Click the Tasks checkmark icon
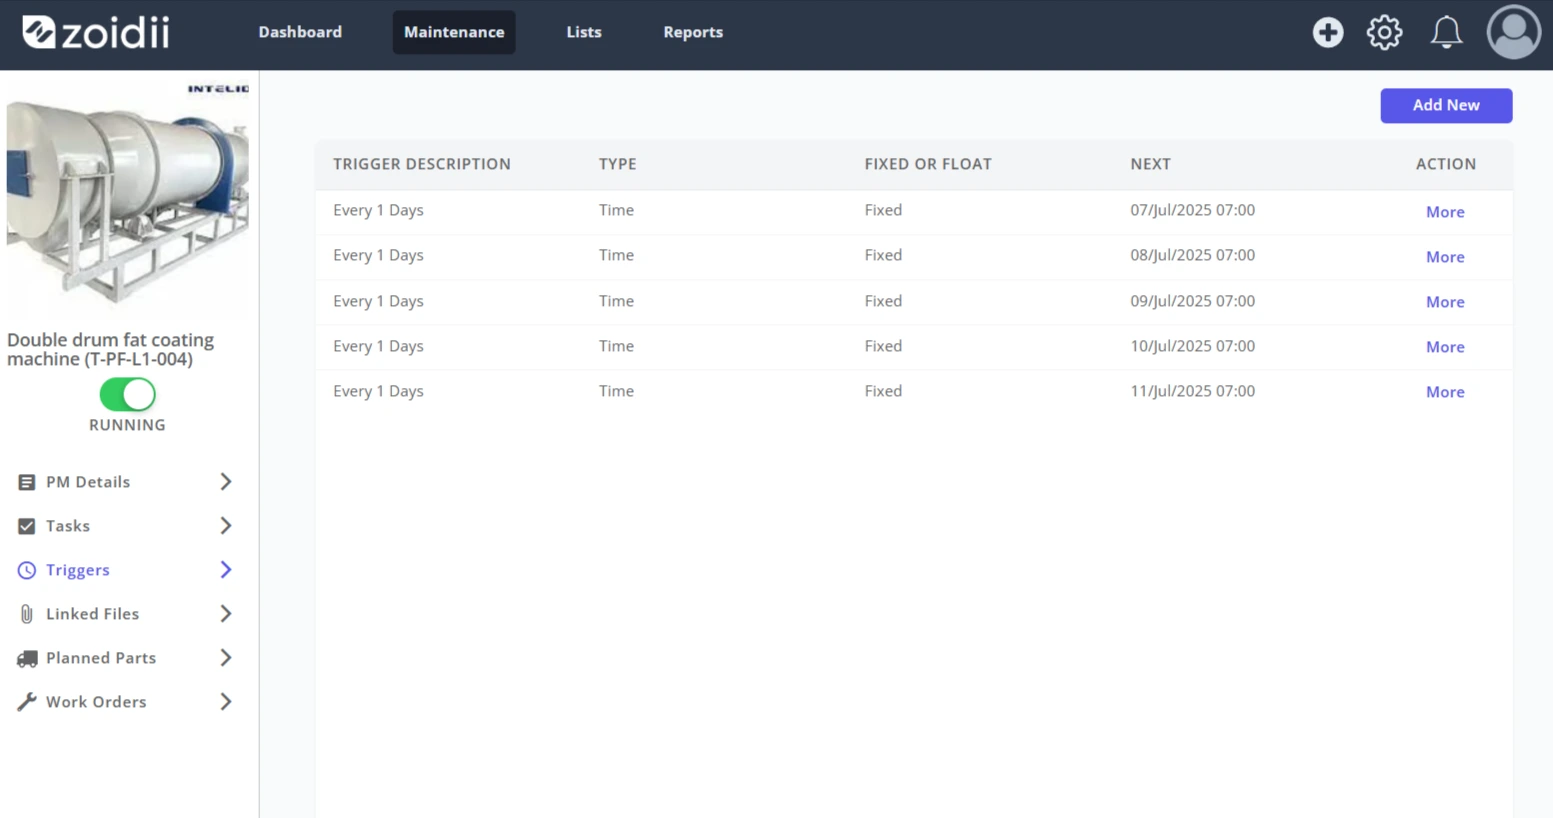 (27, 526)
